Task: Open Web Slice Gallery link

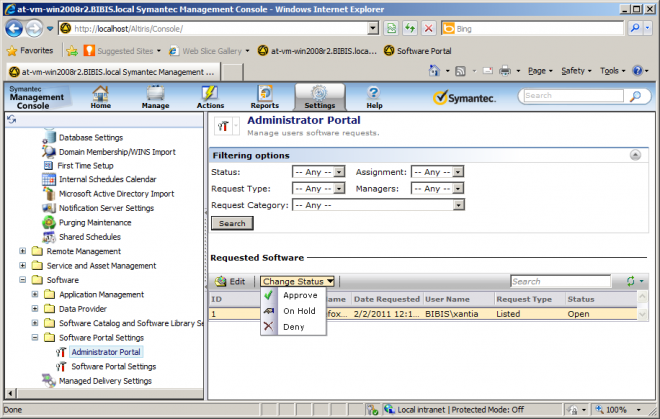Action: [x=209, y=51]
